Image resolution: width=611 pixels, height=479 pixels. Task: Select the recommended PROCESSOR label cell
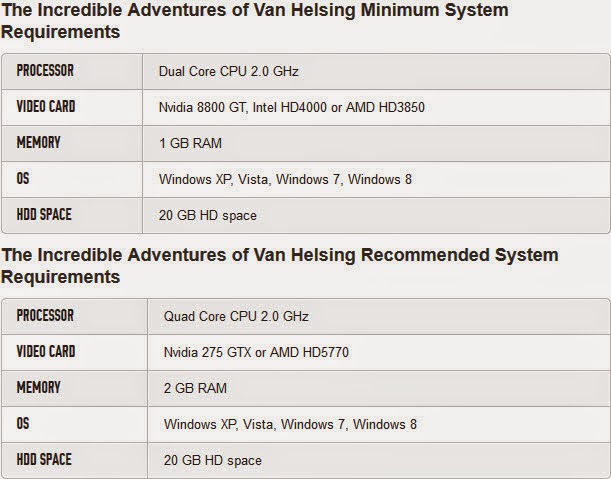point(74,316)
